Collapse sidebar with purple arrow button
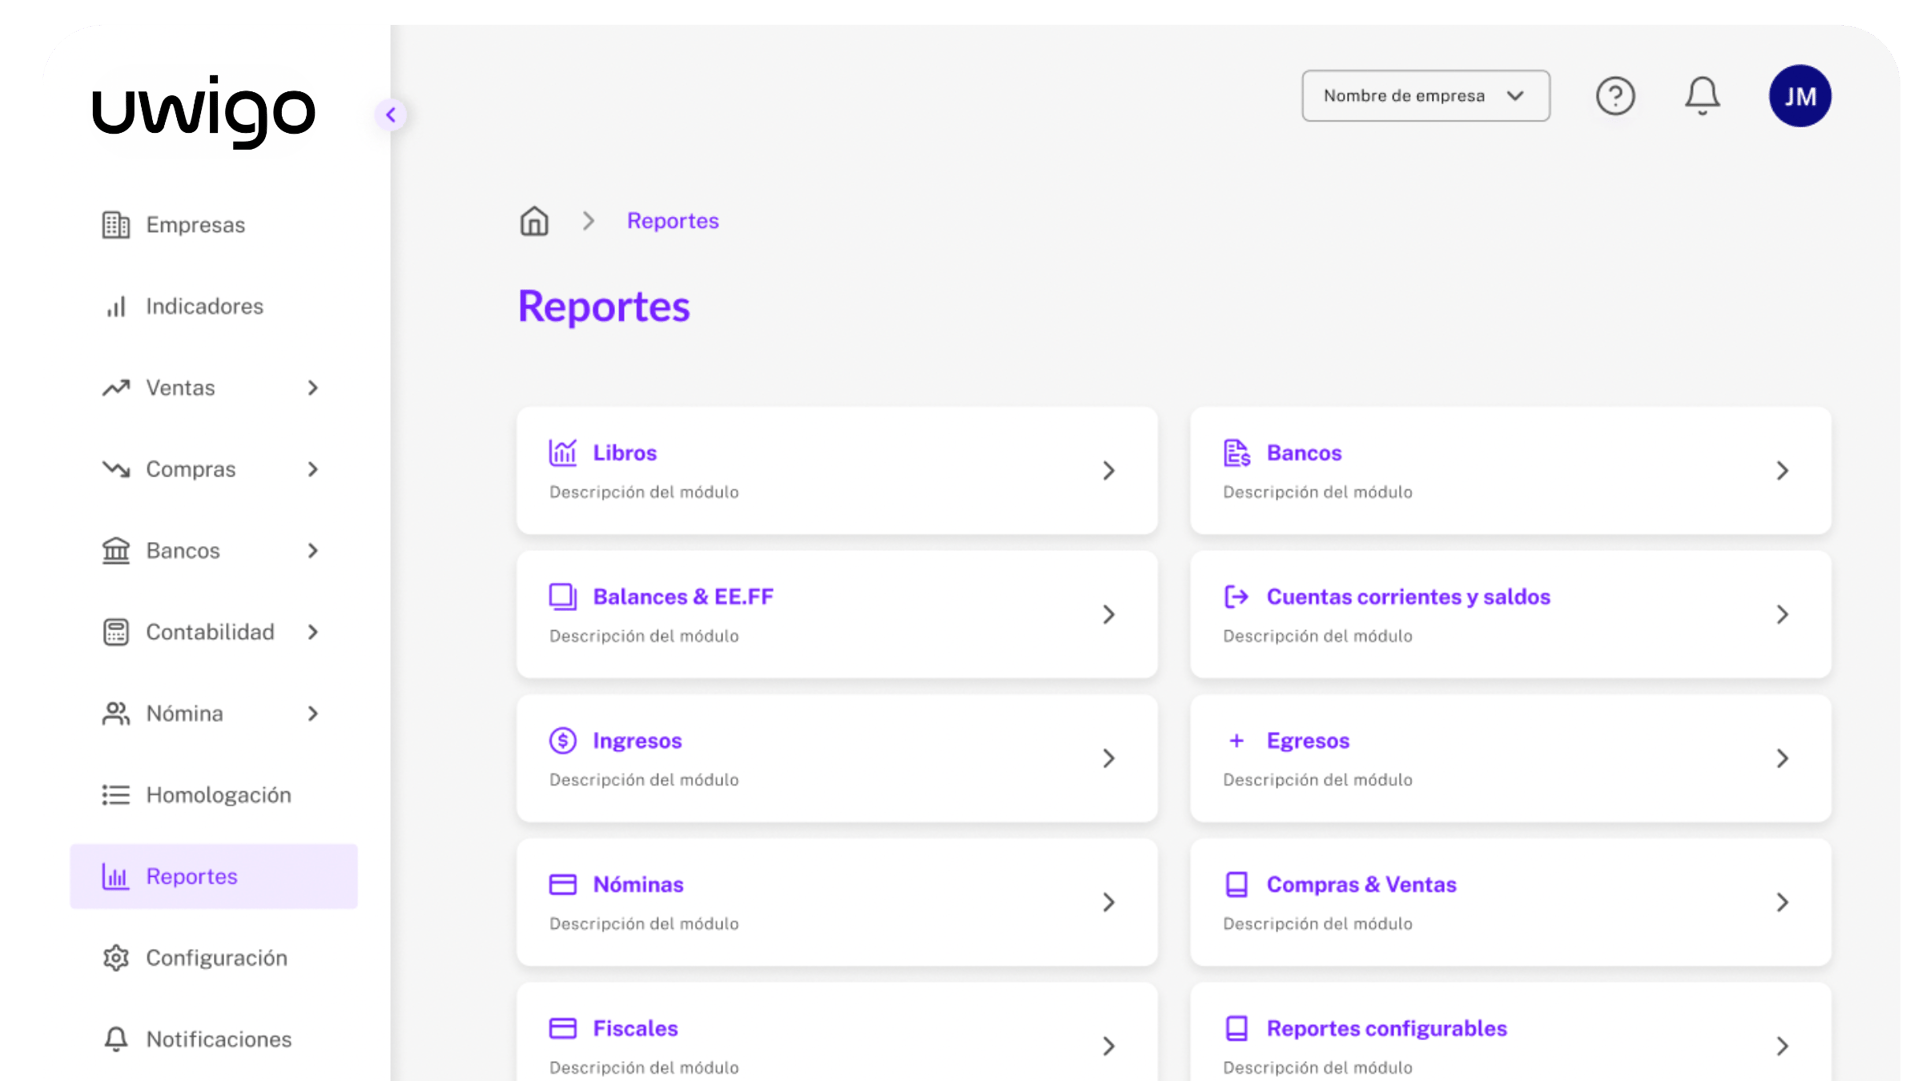 pyautogui.click(x=391, y=115)
